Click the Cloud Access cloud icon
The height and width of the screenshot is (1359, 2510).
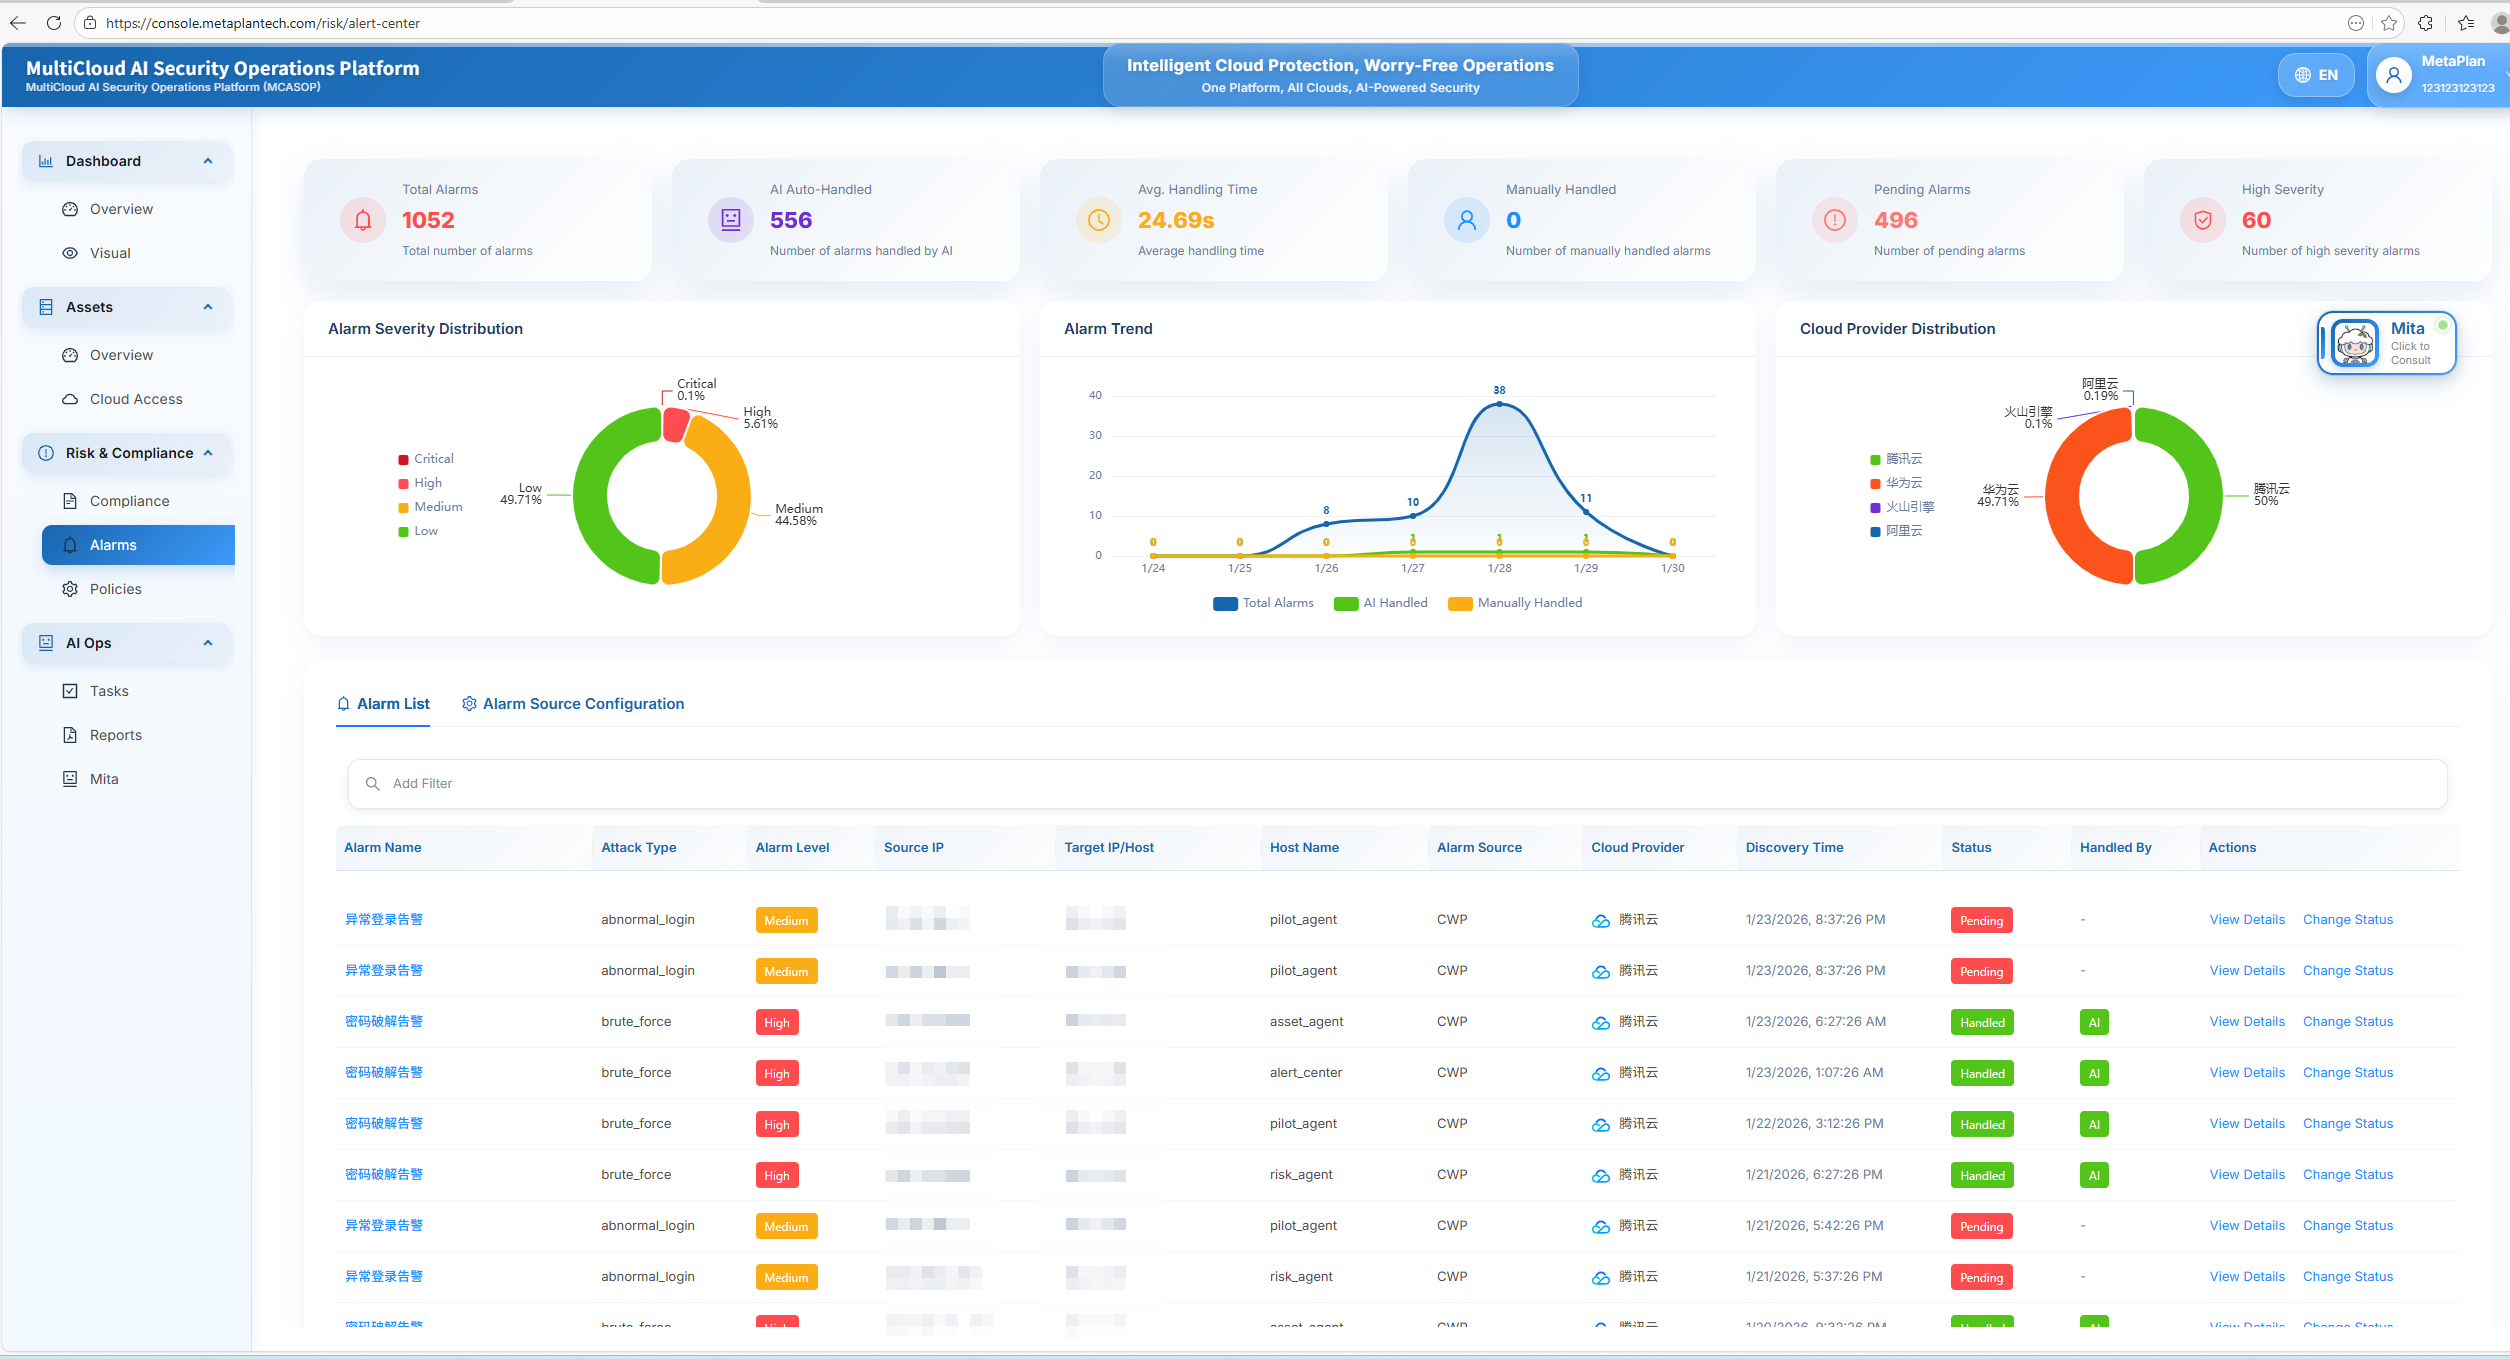(70, 398)
